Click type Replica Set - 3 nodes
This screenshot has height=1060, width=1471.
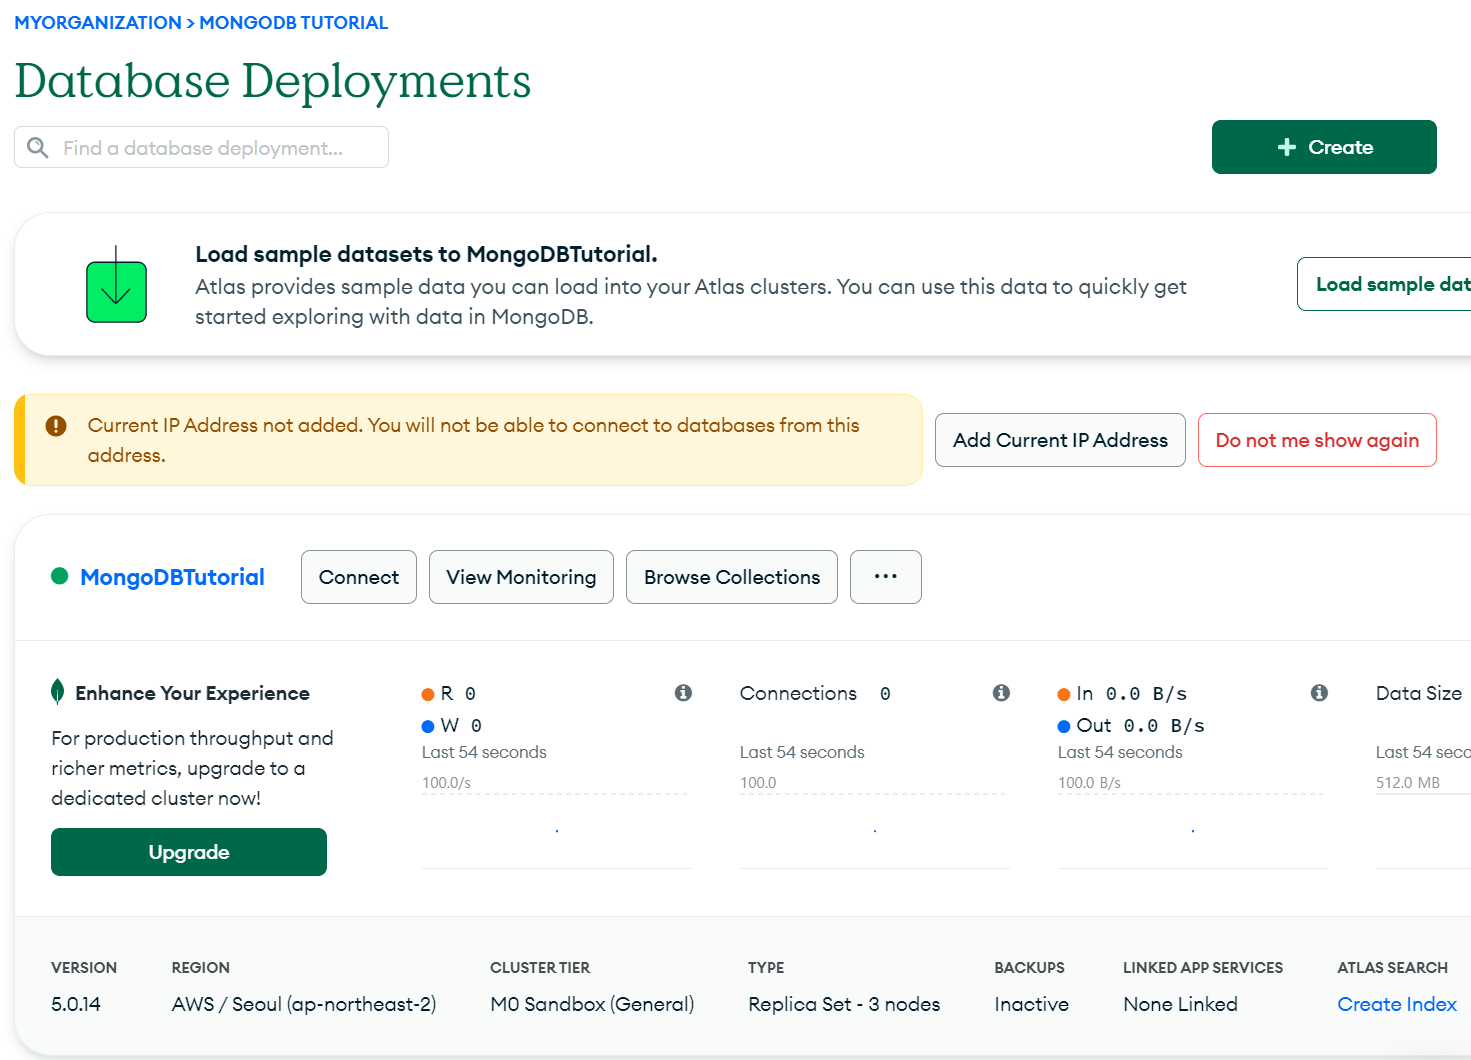[x=844, y=1004]
